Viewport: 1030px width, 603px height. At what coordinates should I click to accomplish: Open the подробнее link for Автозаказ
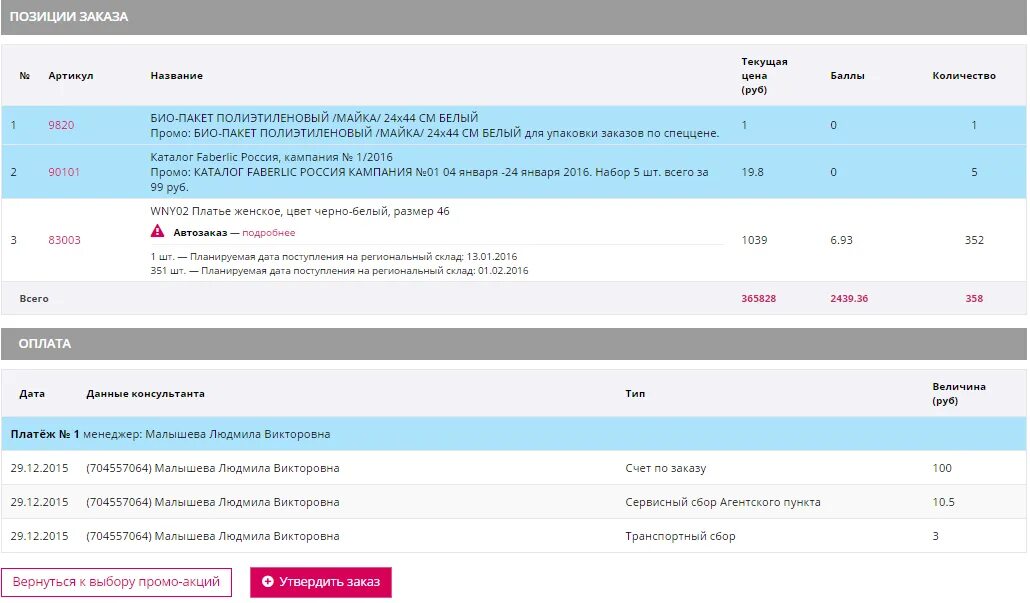point(269,233)
